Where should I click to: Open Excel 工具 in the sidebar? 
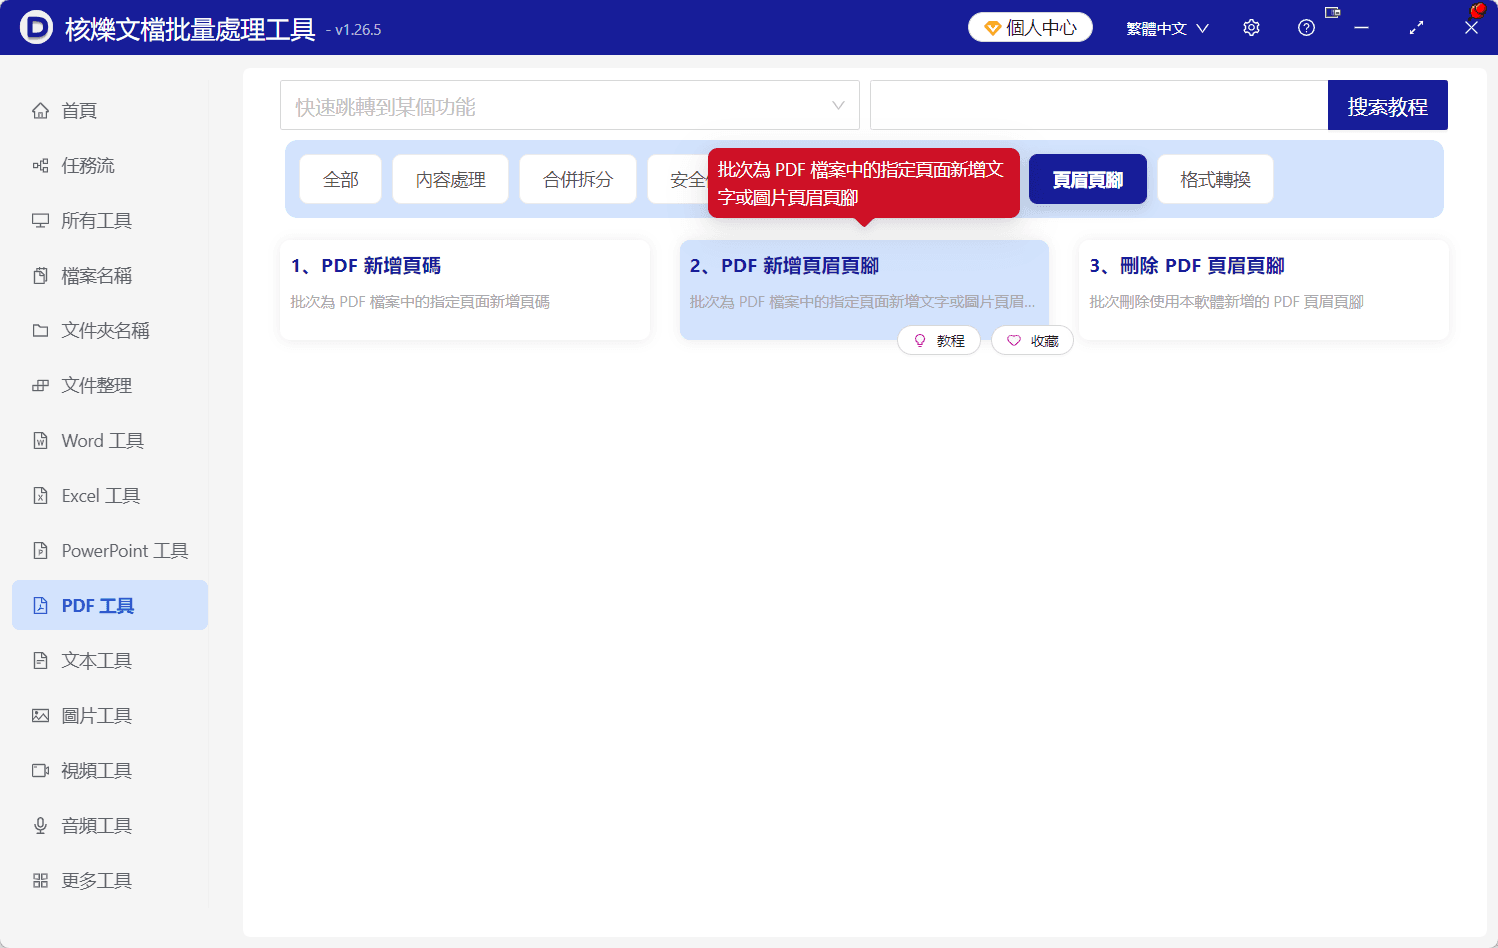tap(110, 496)
